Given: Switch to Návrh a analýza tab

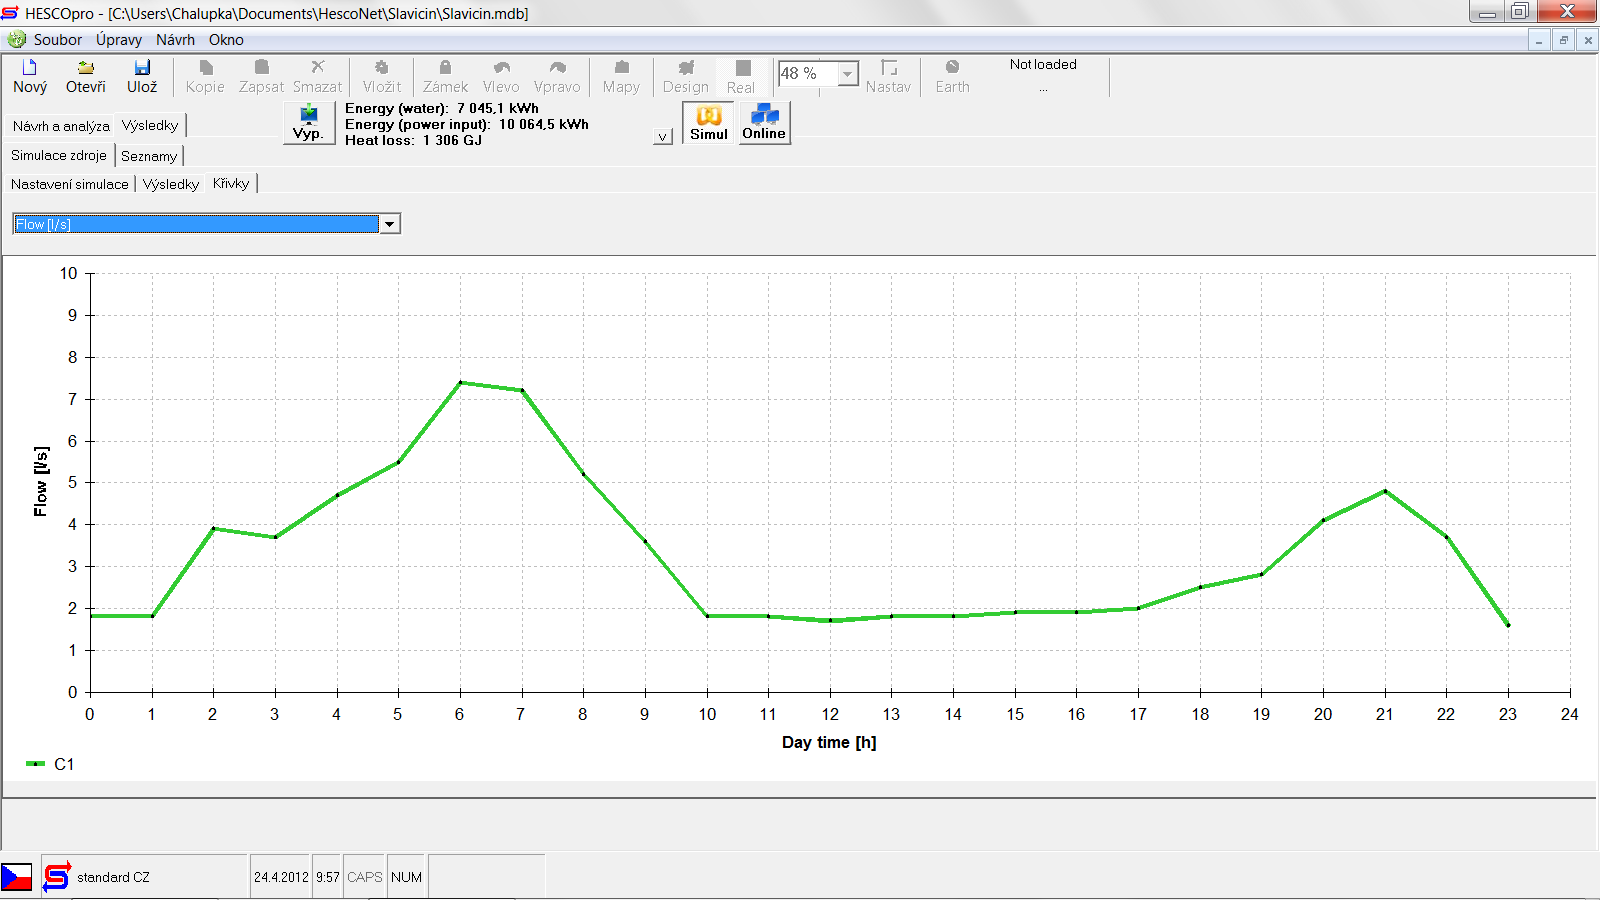Looking at the screenshot, I should pyautogui.click(x=61, y=126).
